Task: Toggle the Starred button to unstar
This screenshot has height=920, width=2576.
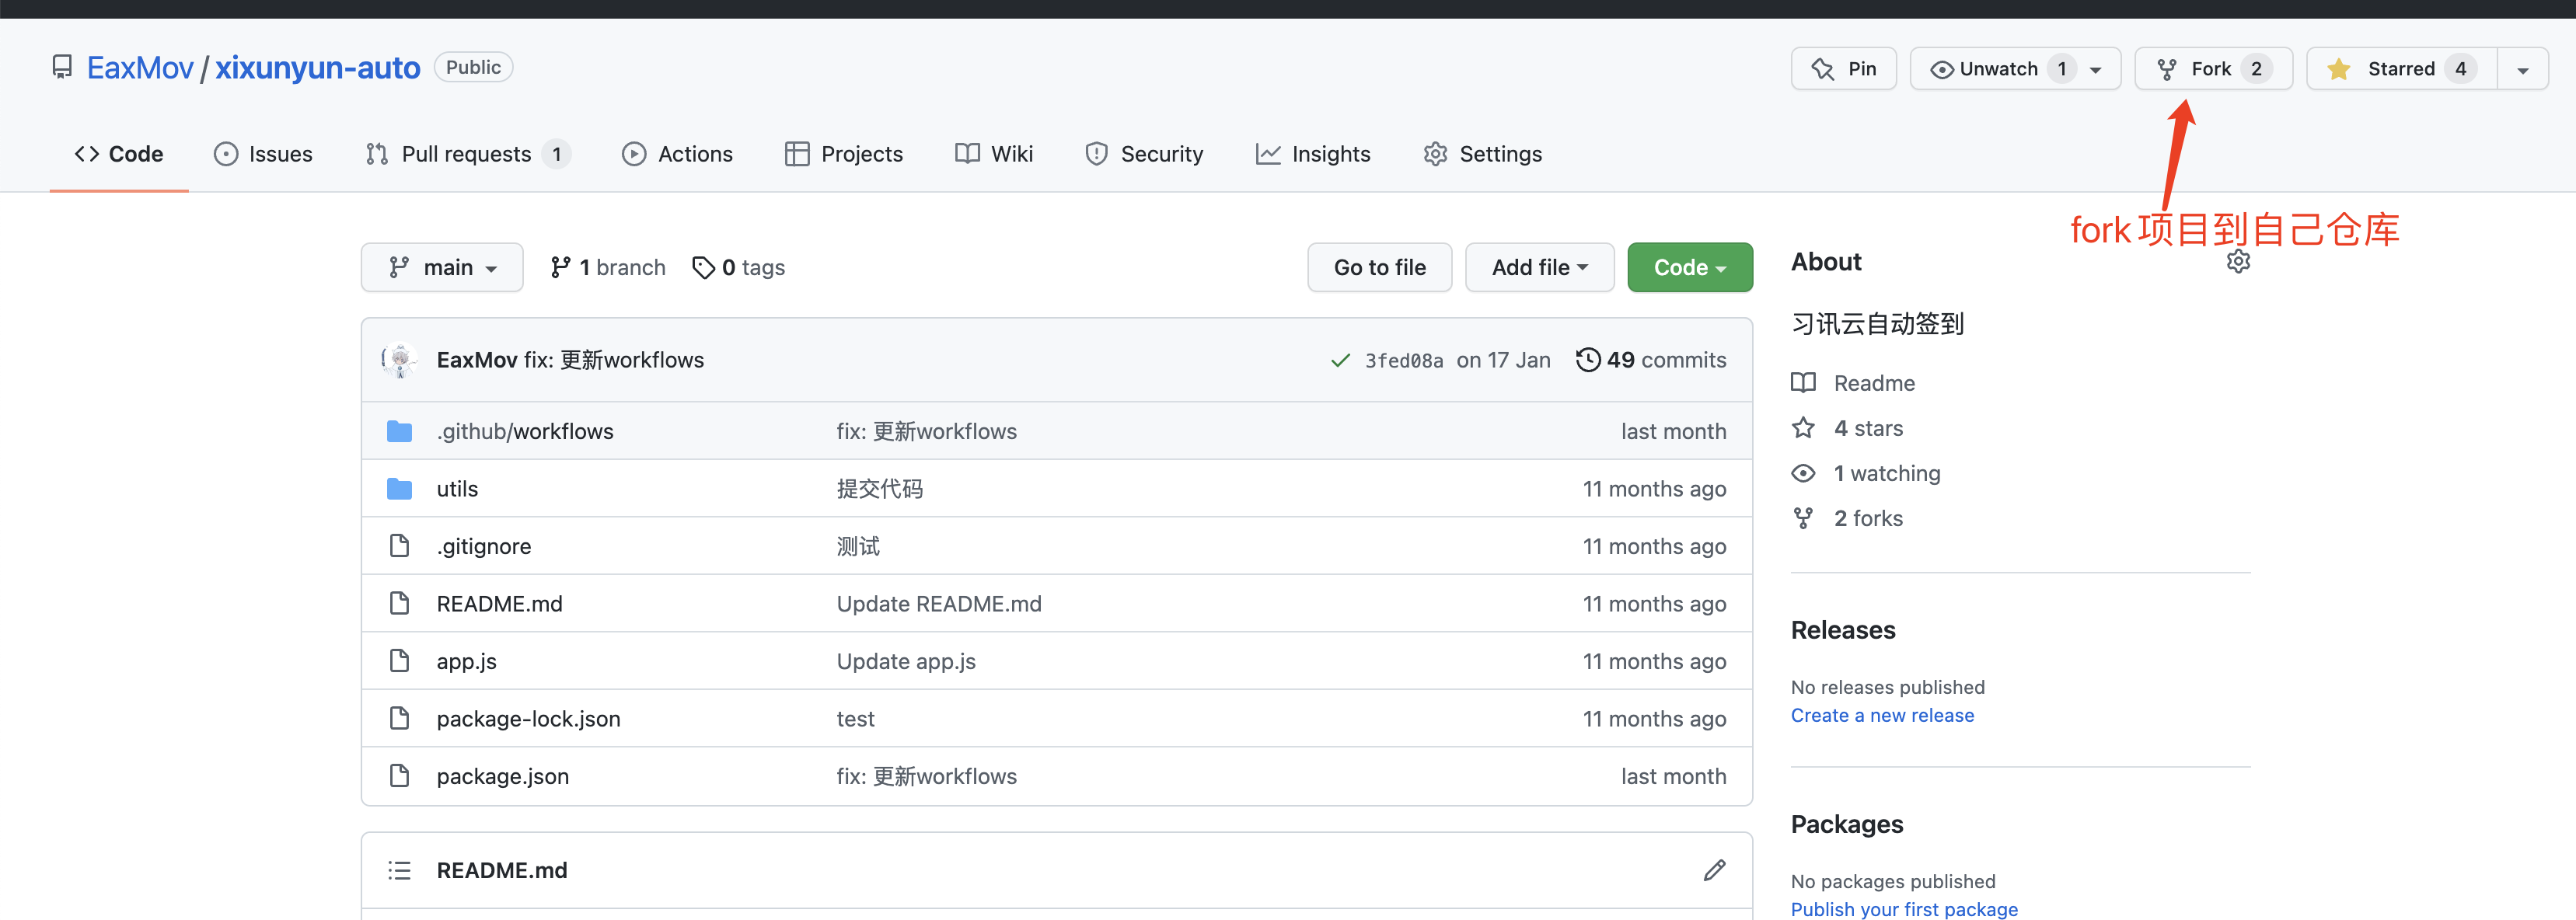Action: 2400,69
